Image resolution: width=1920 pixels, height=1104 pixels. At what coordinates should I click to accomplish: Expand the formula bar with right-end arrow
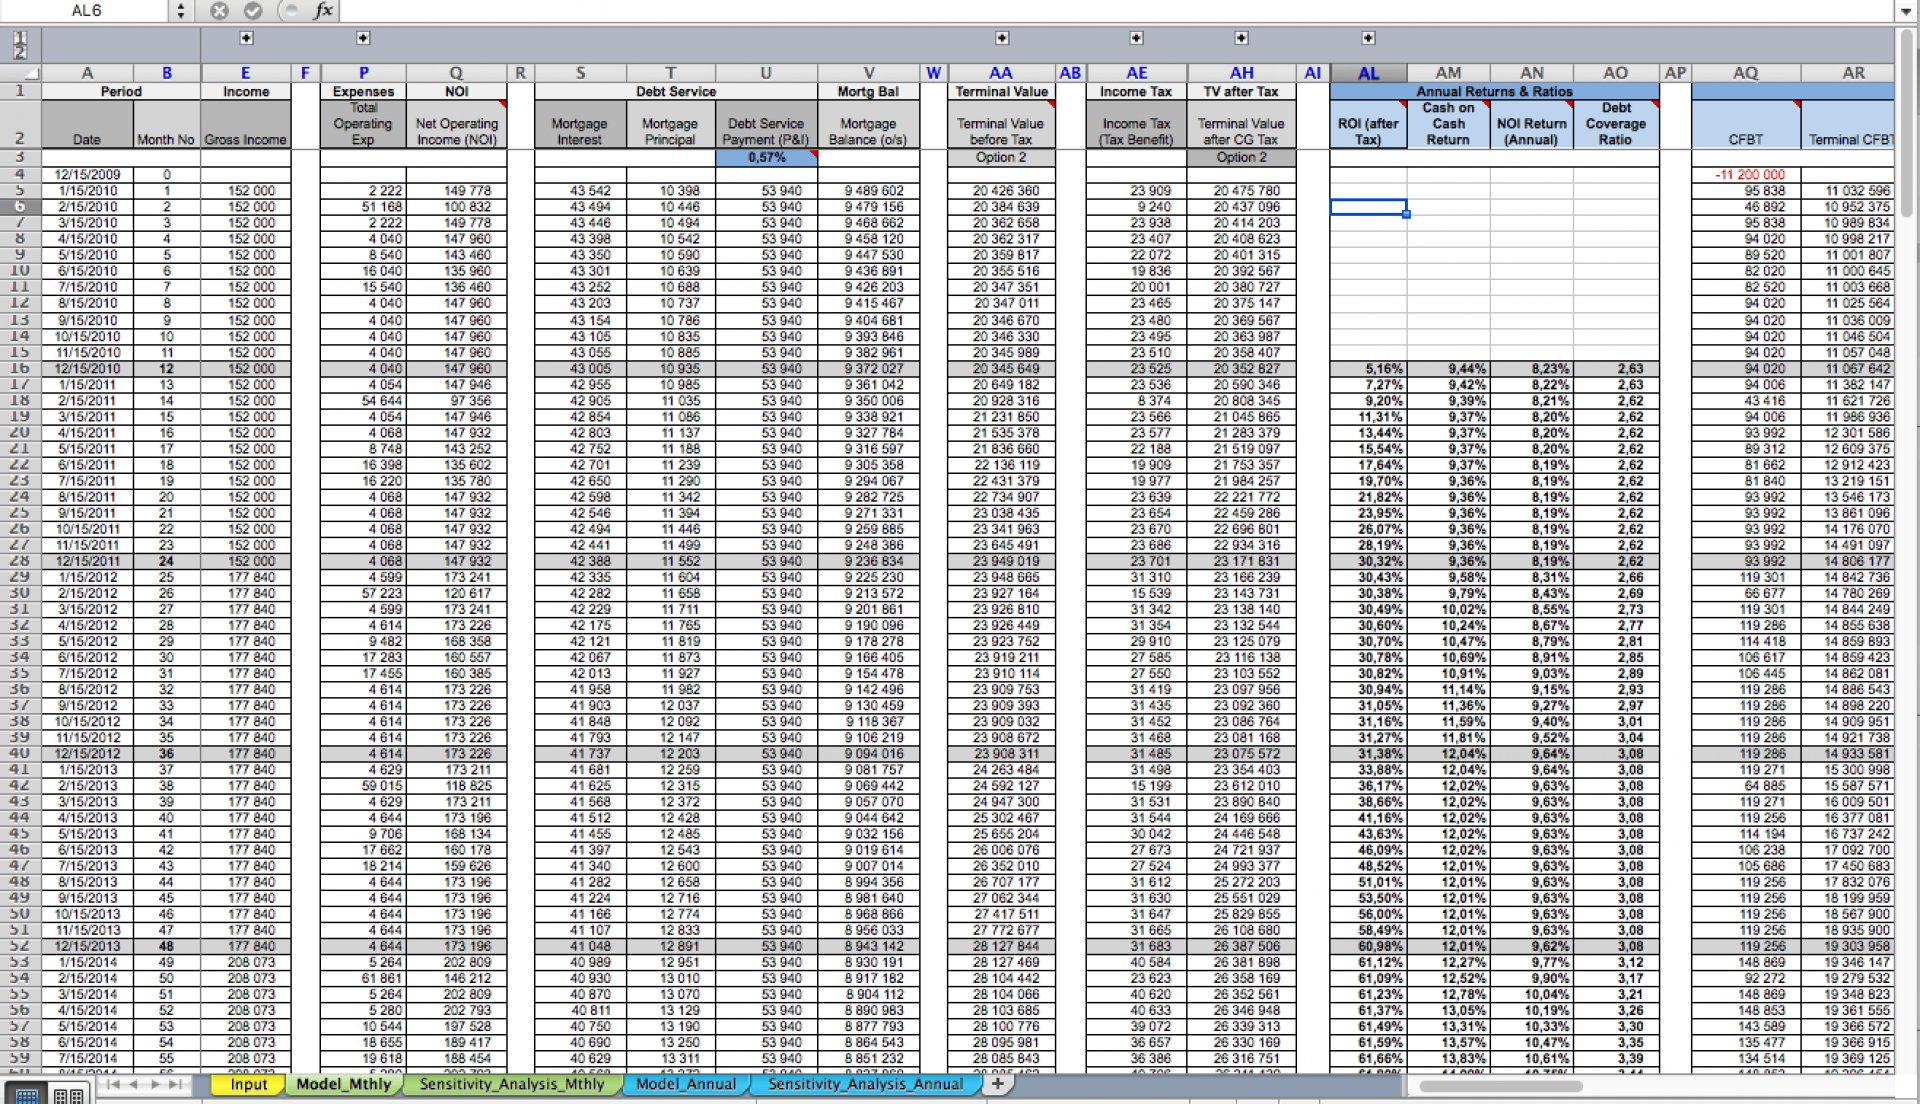click(x=1906, y=11)
